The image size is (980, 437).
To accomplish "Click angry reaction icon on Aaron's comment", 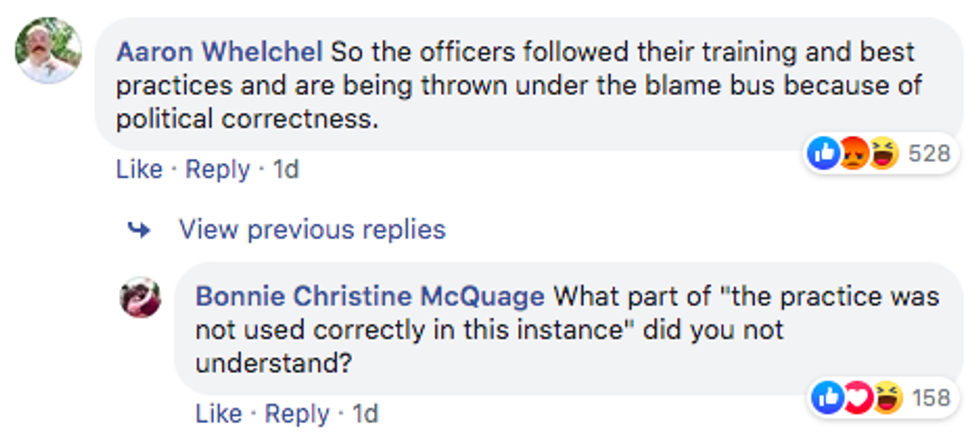I will tap(853, 154).
